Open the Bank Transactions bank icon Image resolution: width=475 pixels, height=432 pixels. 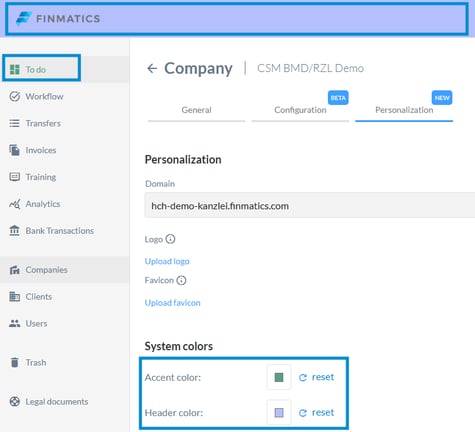tap(14, 230)
